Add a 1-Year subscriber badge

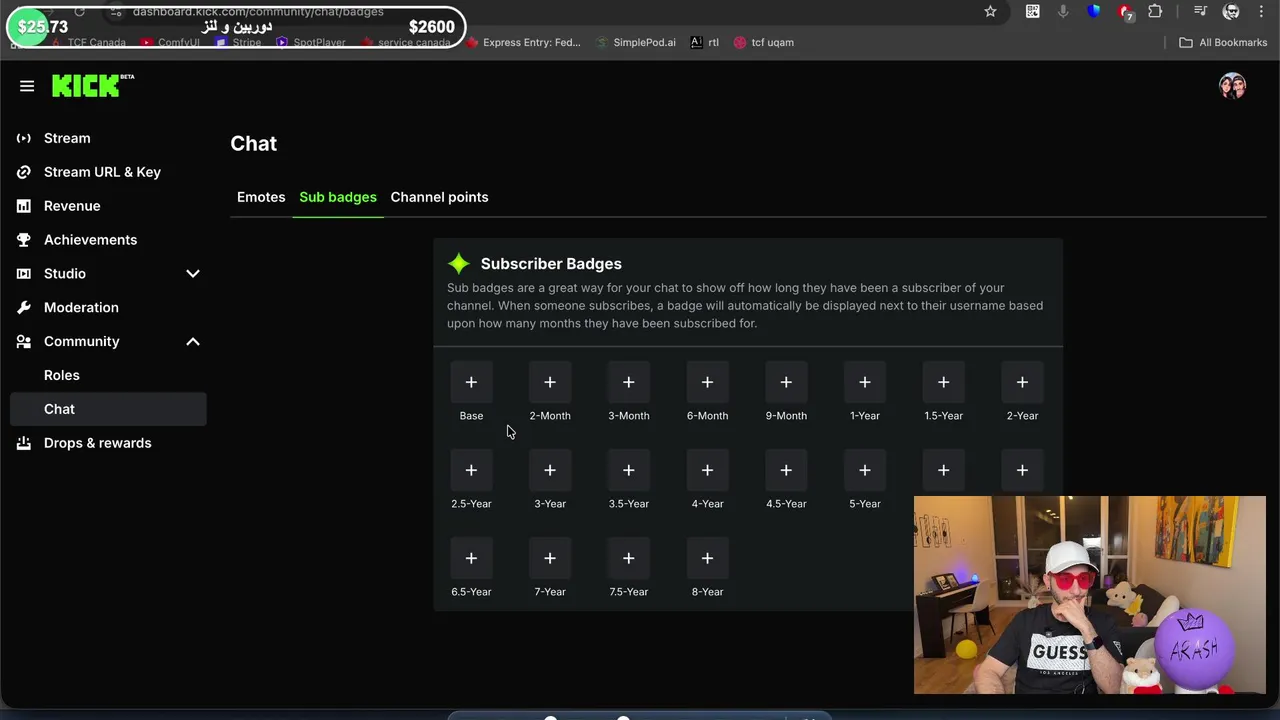(865, 382)
